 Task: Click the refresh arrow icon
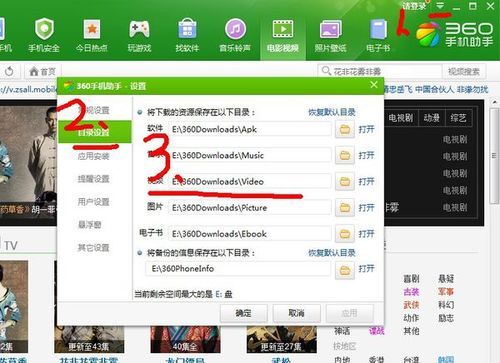[9, 71]
